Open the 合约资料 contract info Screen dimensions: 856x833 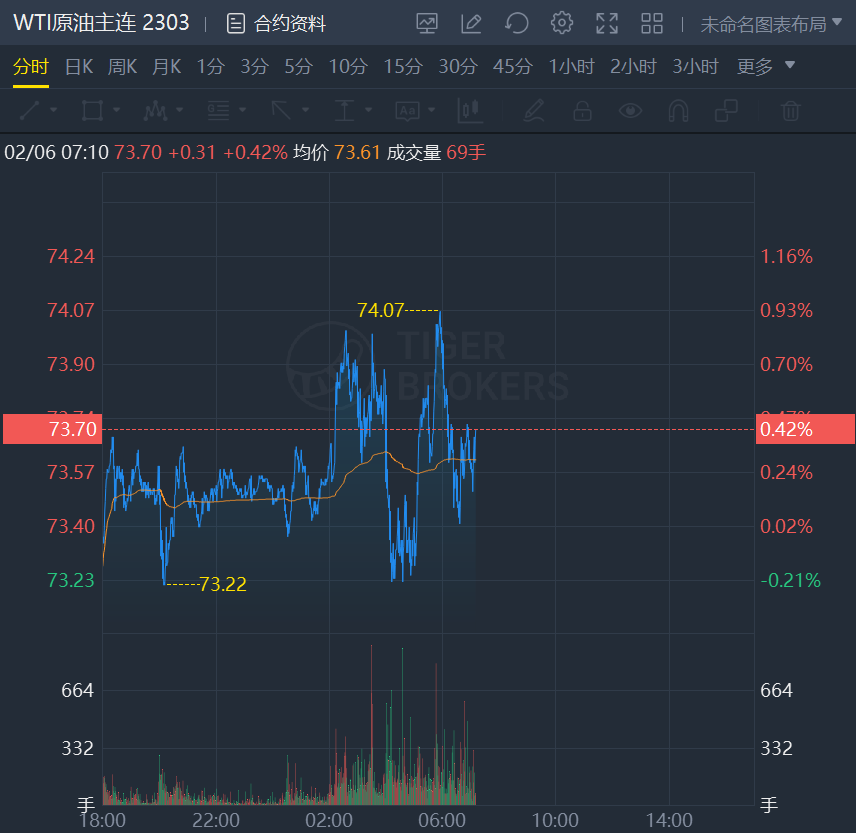click(x=277, y=23)
